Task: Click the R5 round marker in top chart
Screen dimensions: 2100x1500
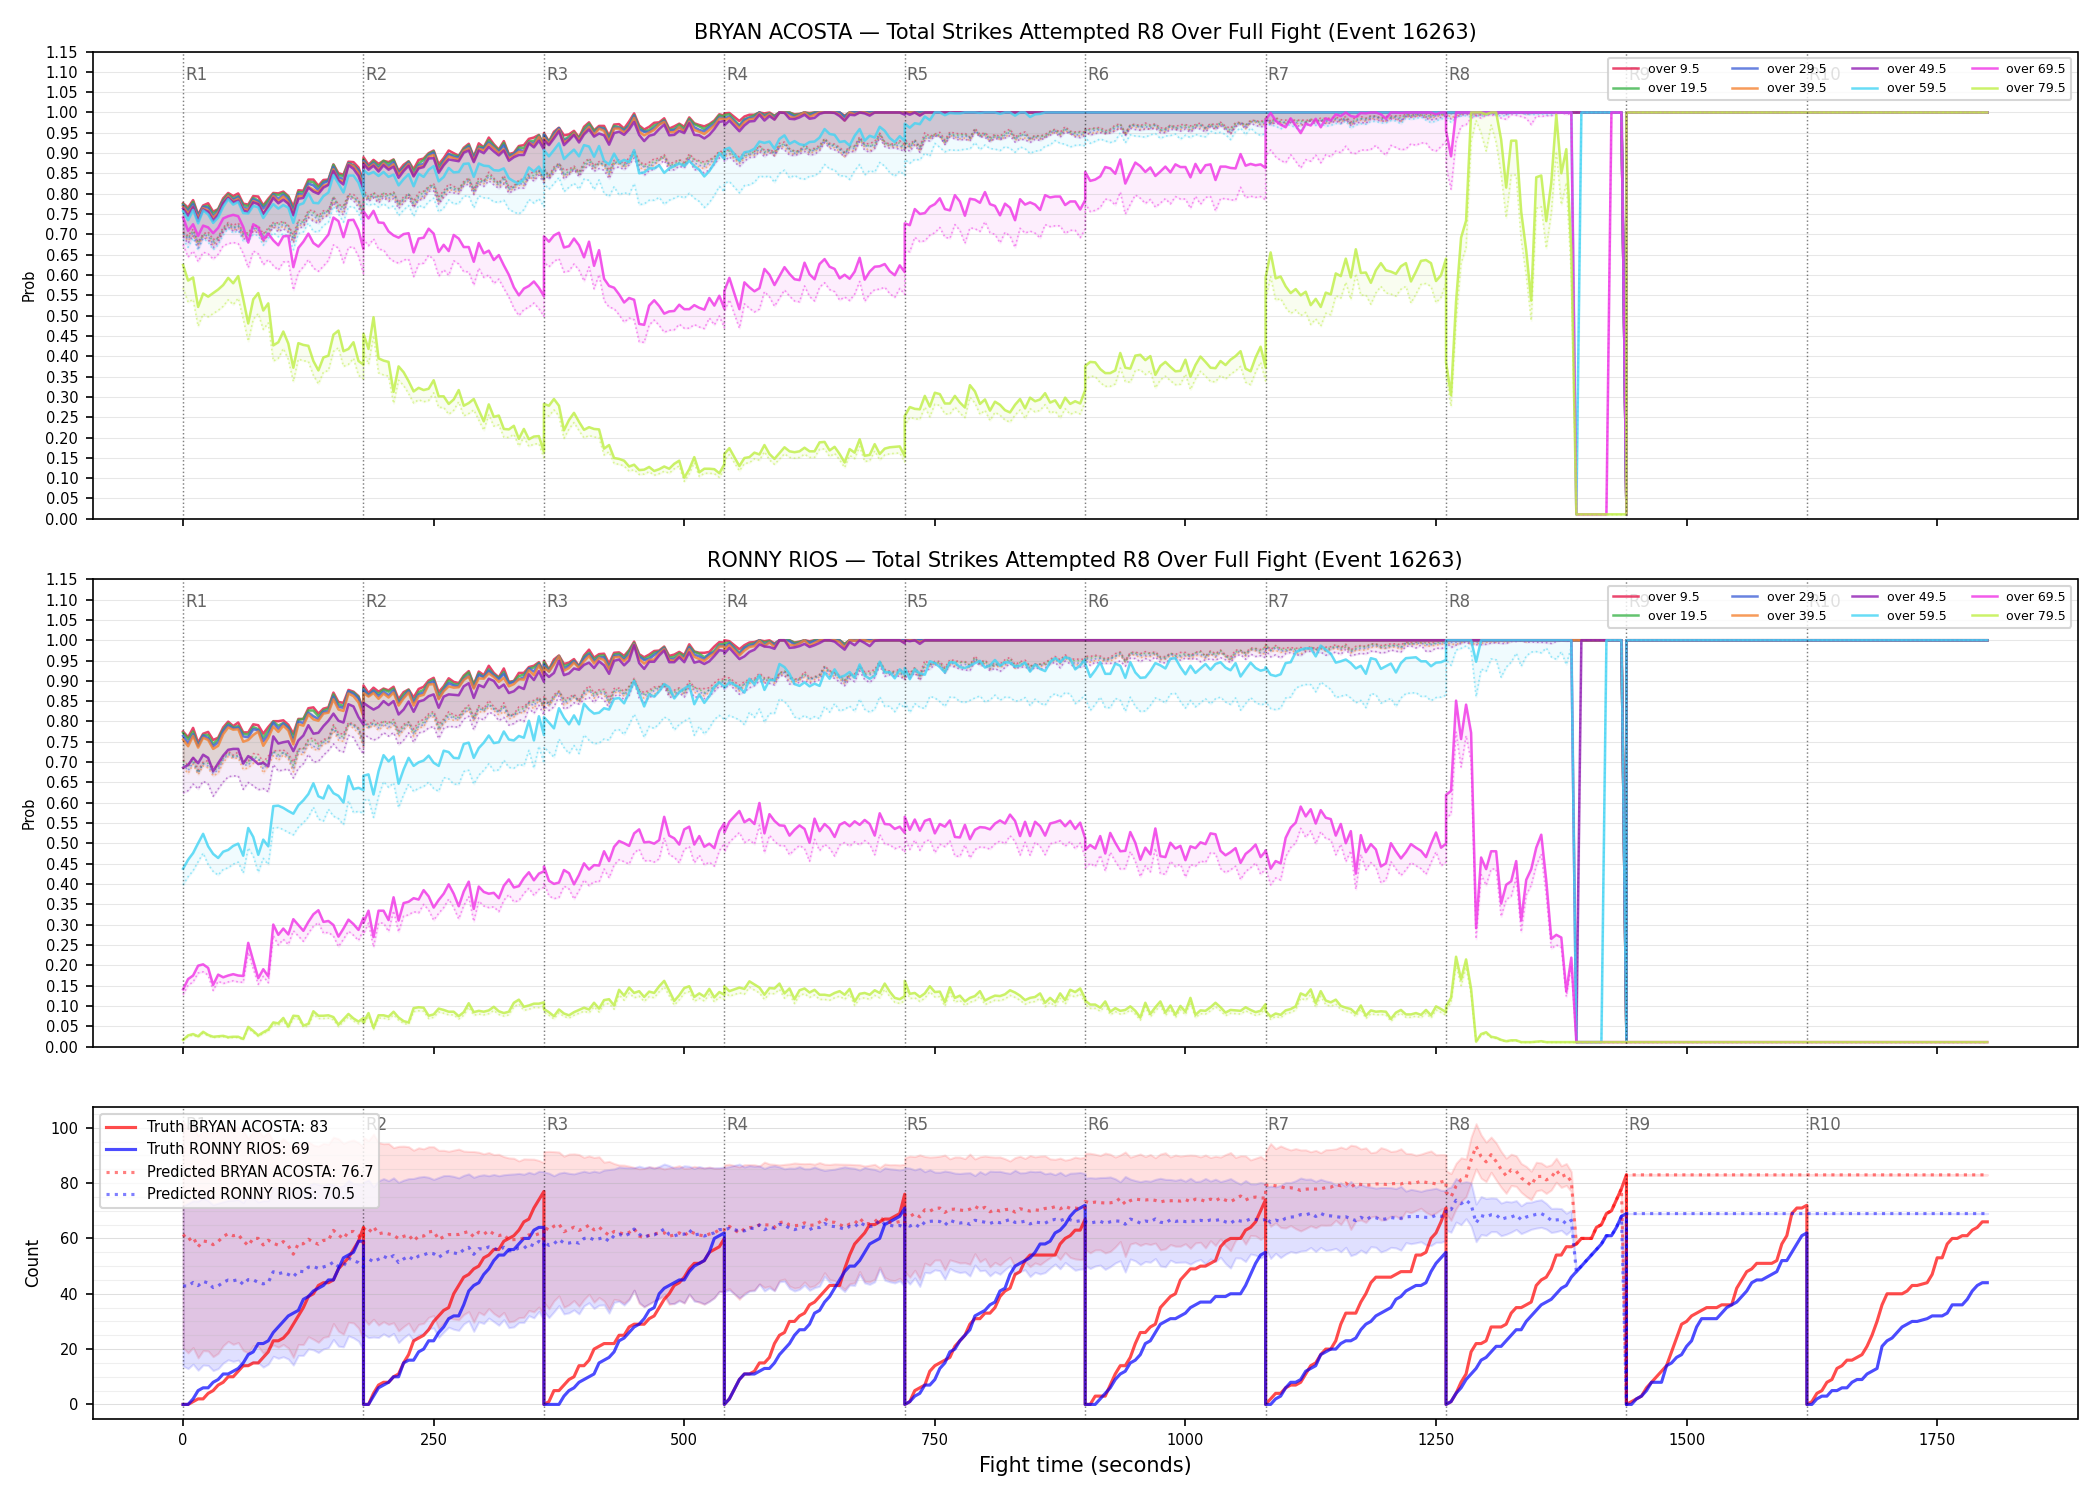Action: point(917,74)
